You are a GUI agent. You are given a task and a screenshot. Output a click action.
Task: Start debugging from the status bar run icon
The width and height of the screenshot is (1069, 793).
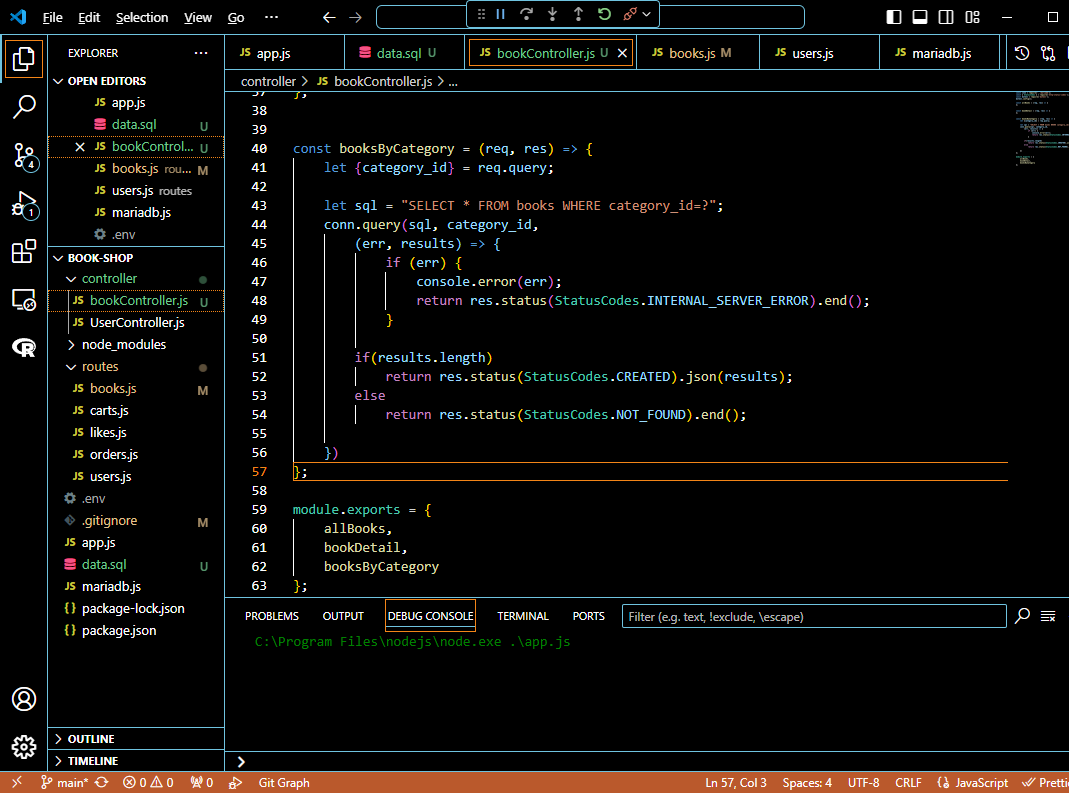point(235,783)
